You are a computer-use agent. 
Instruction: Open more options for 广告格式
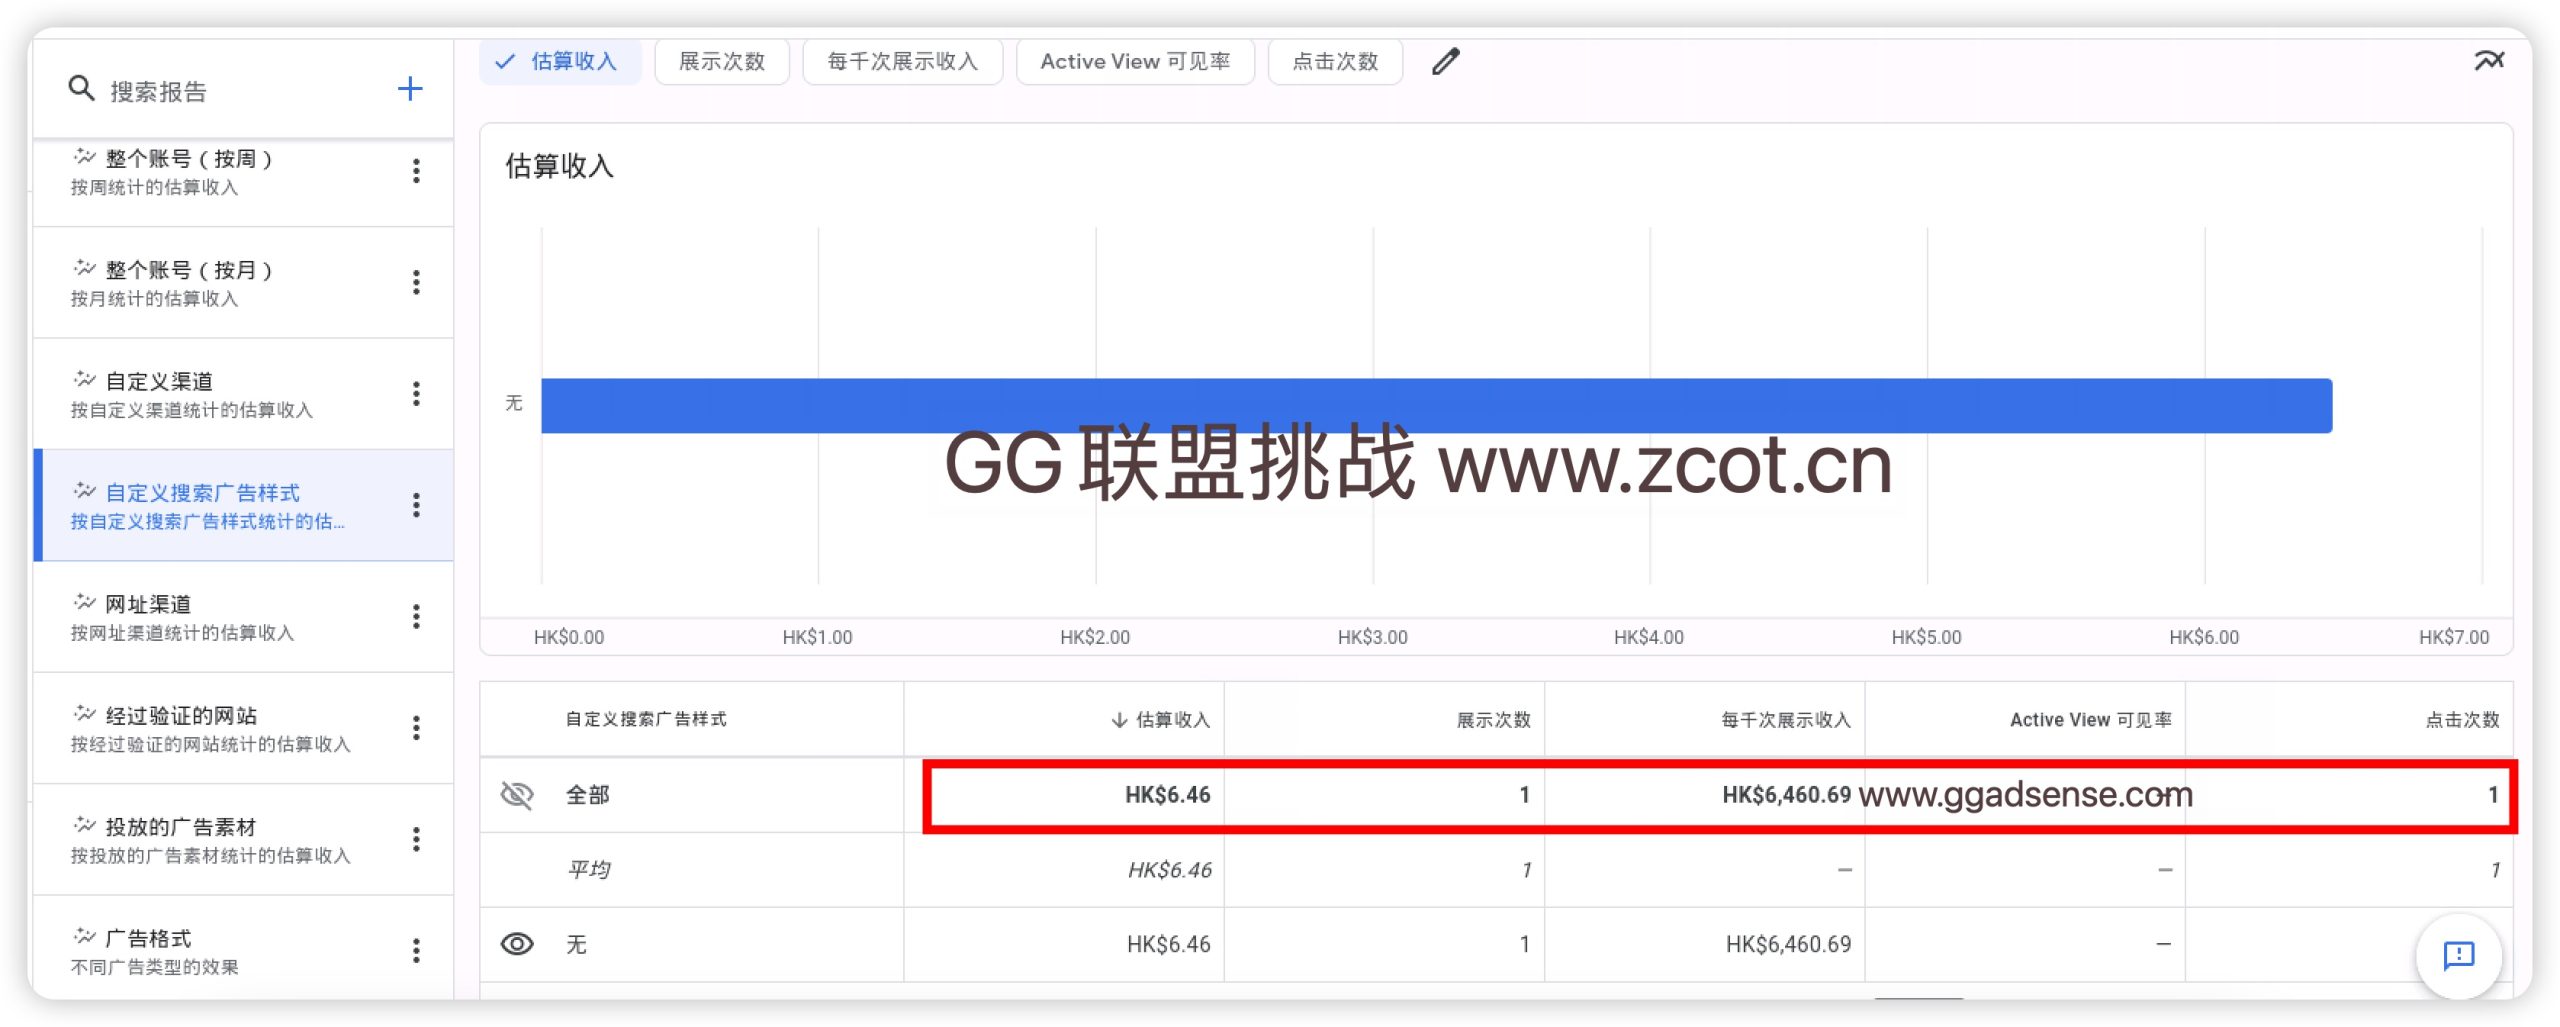[416, 950]
